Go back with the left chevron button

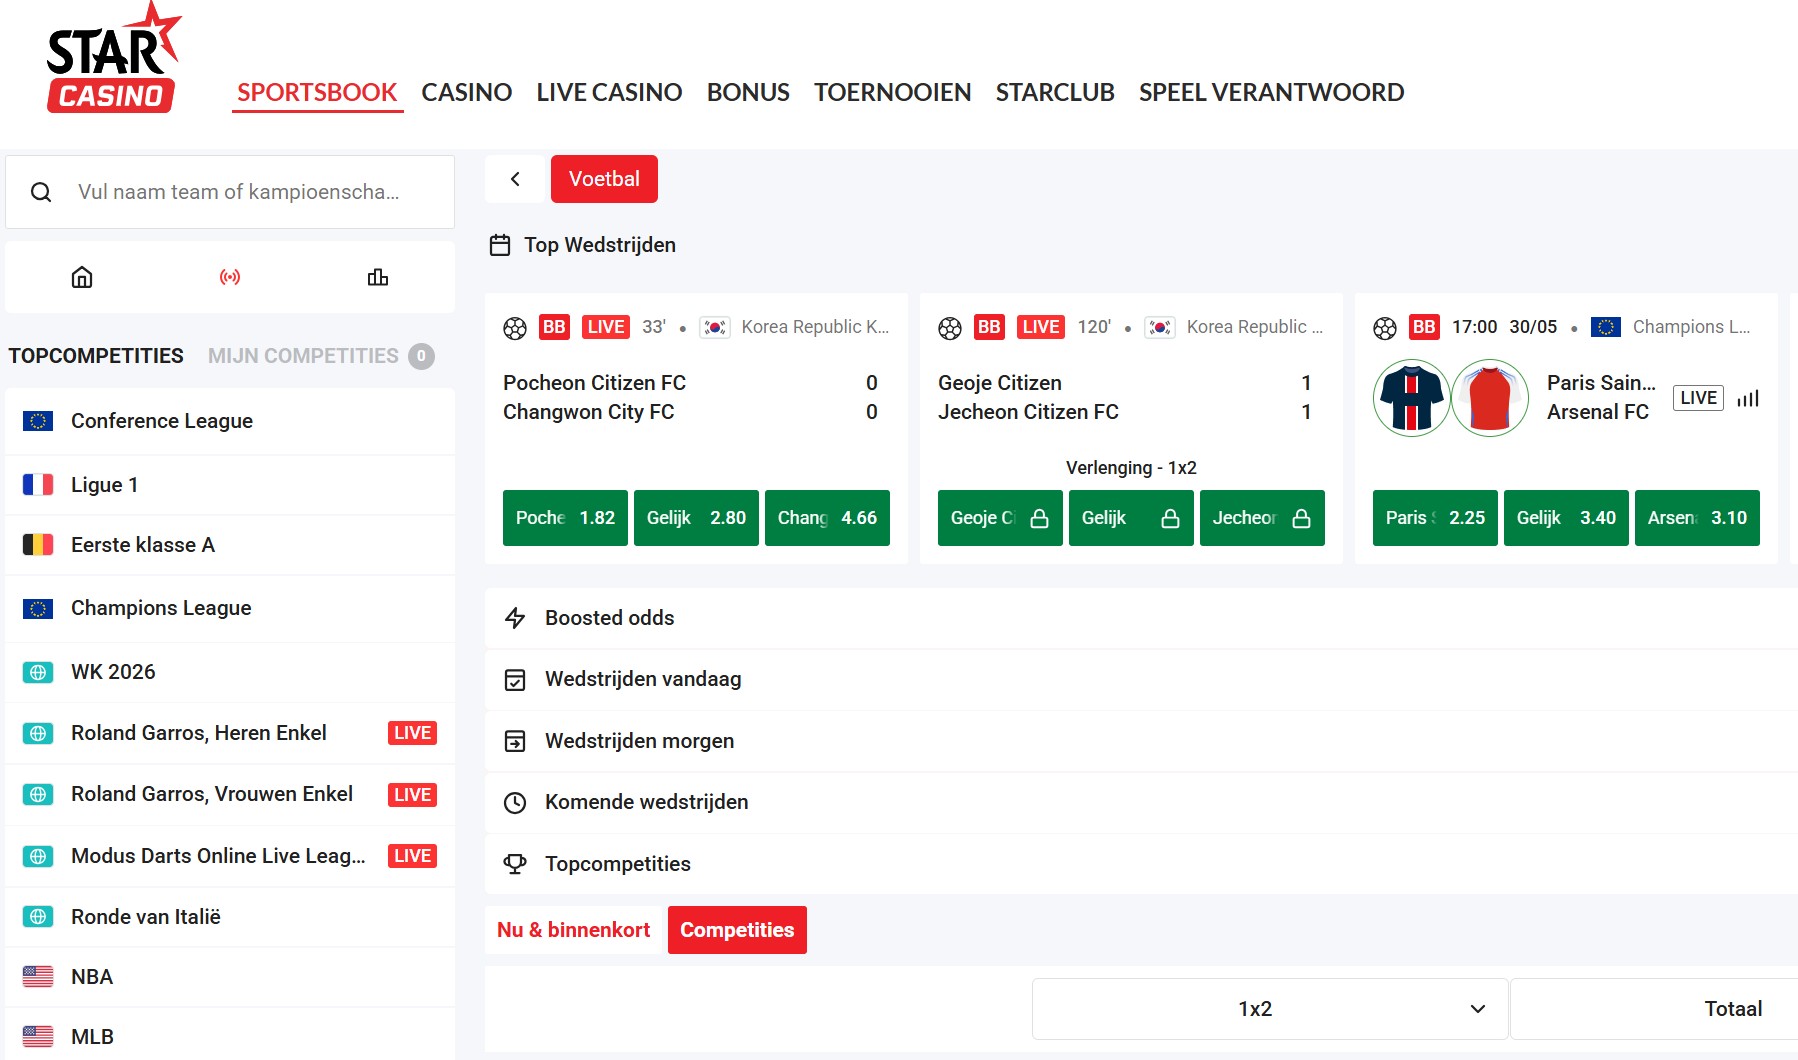(x=515, y=179)
